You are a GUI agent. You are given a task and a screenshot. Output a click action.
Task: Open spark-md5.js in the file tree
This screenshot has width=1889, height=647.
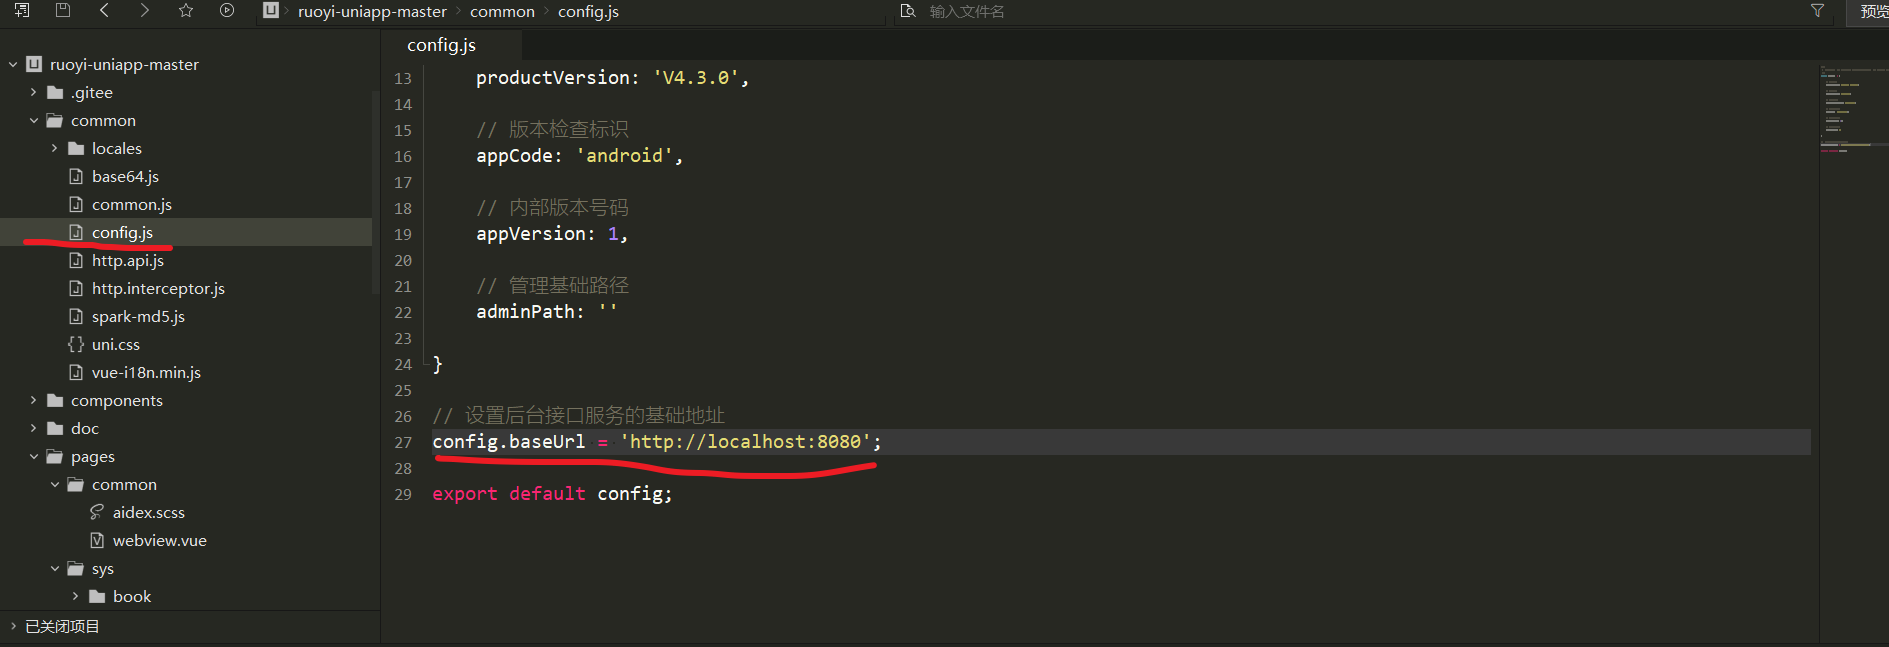click(x=138, y=316)
